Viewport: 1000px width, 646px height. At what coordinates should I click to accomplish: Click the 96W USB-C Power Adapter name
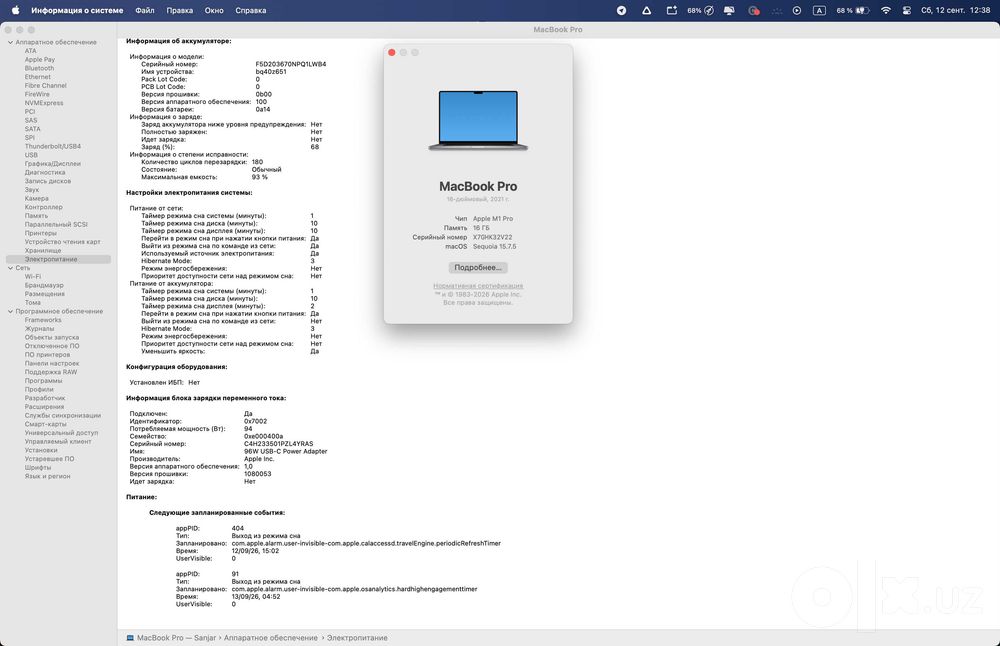click(286, 451)
